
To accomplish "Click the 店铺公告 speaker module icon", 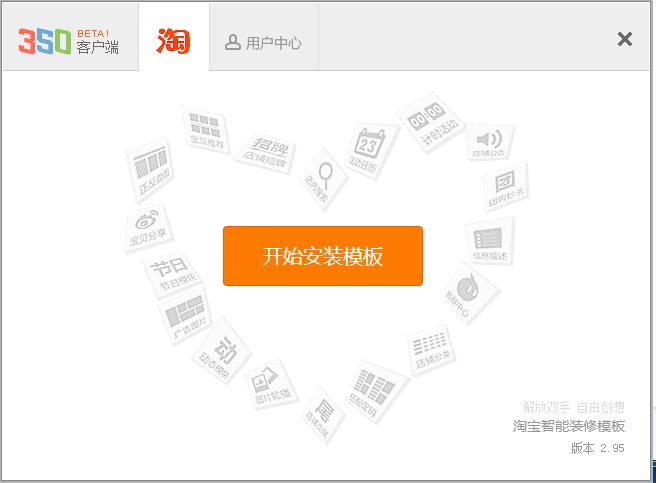I will coord(490,142).
